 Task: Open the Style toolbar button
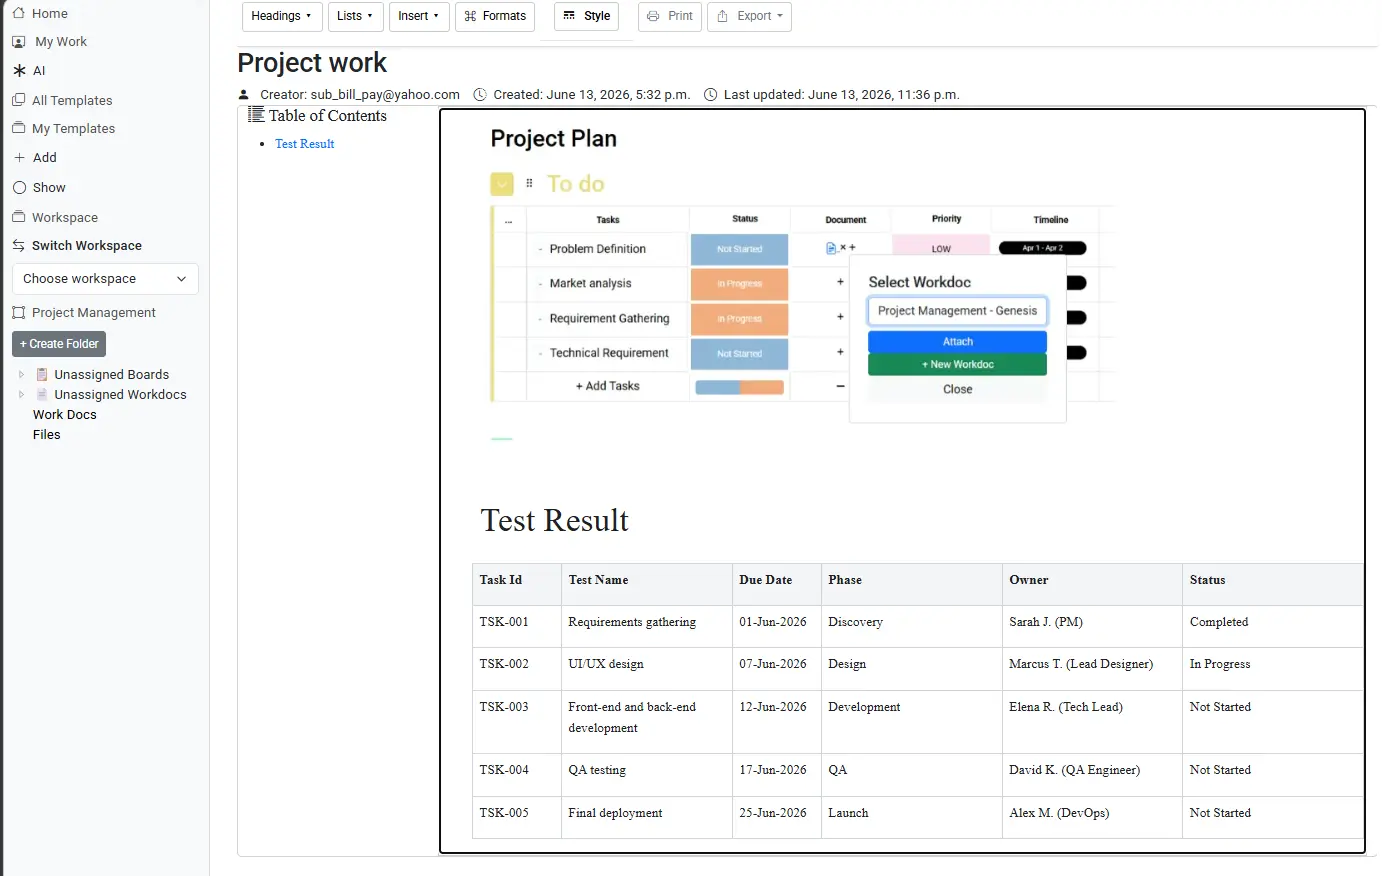(587, 16)
